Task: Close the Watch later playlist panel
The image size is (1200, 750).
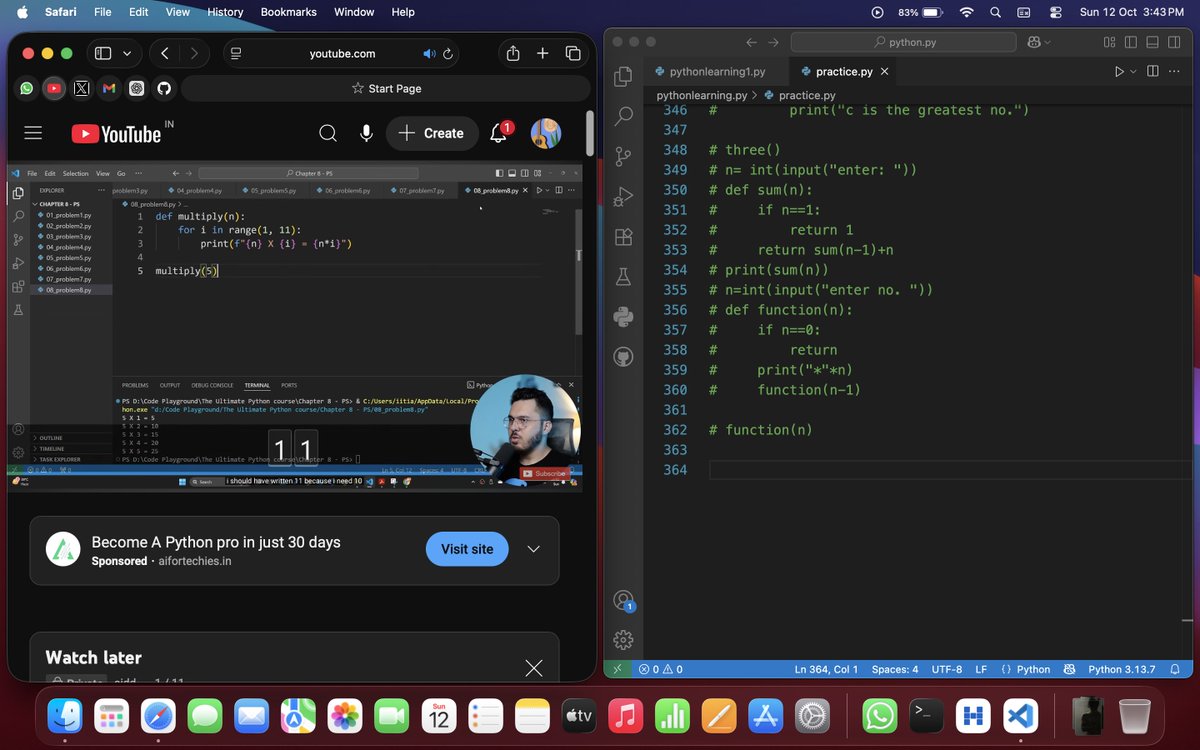Action: [x=534, y=668]
